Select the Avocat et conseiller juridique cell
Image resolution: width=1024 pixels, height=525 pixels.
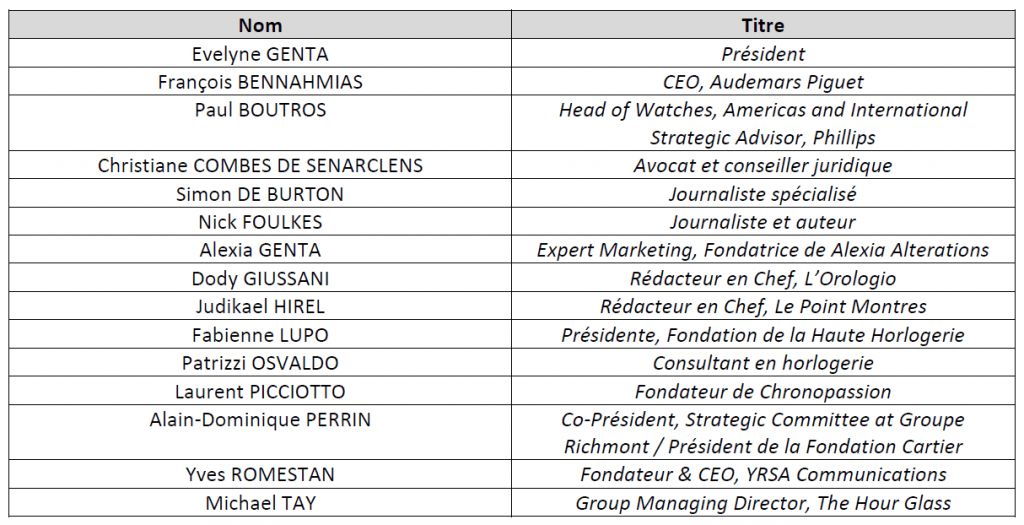point(763,166)
